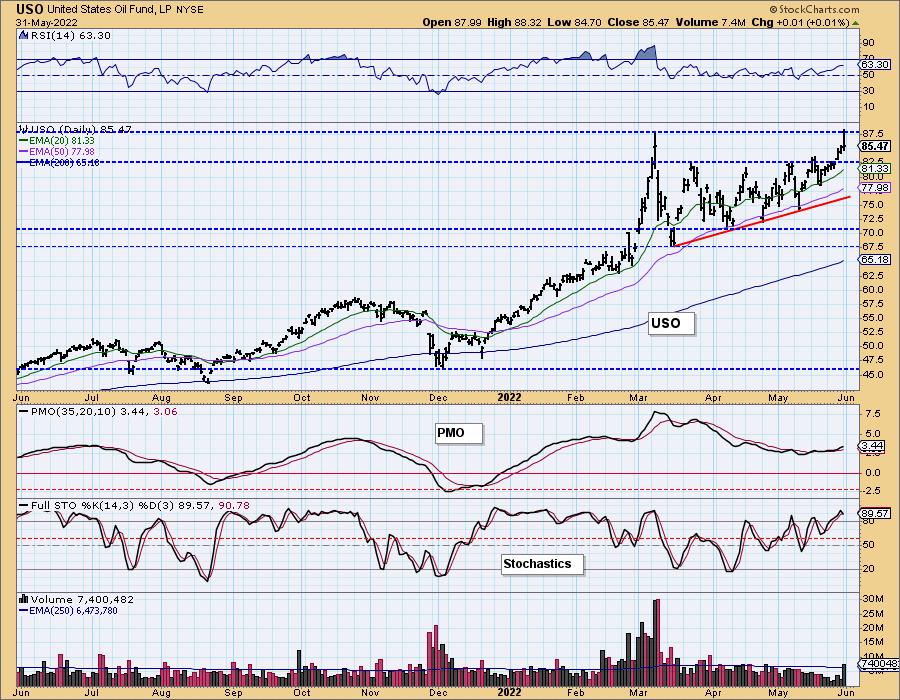Click the 77.98 EMA tag on price axis
Image resolution: width=900 pixels, height=700 pixels.
[875, 188]
